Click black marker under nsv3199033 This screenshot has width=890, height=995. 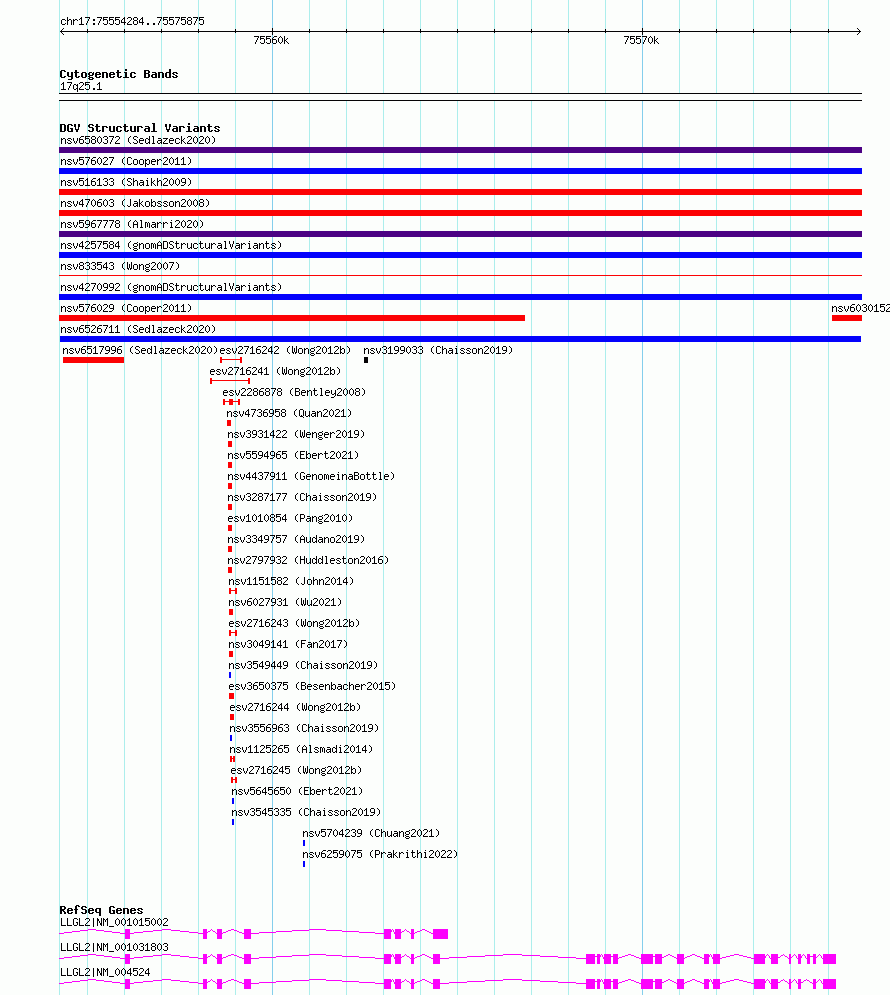tap(366, 360)
